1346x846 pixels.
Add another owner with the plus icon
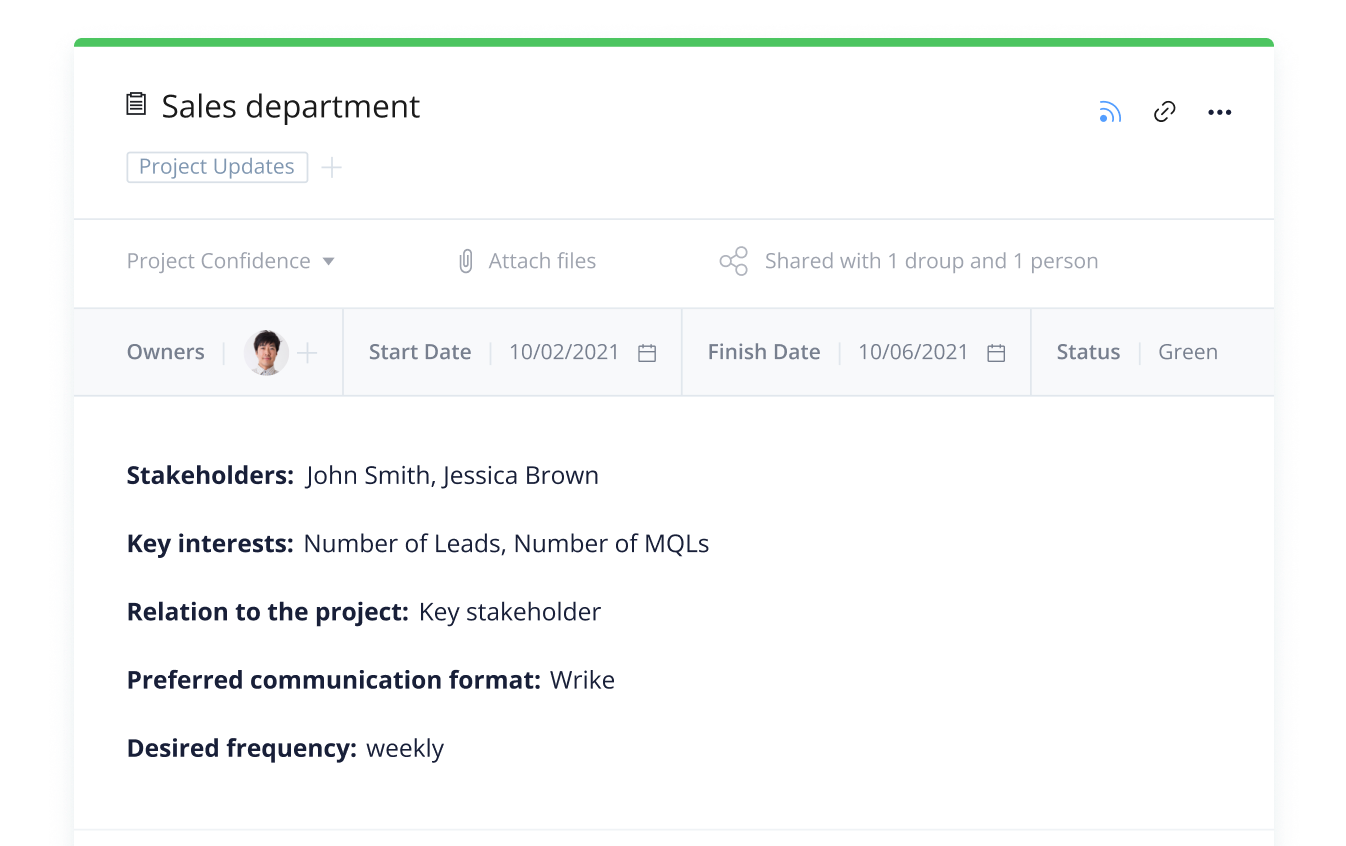pos(308,352)
